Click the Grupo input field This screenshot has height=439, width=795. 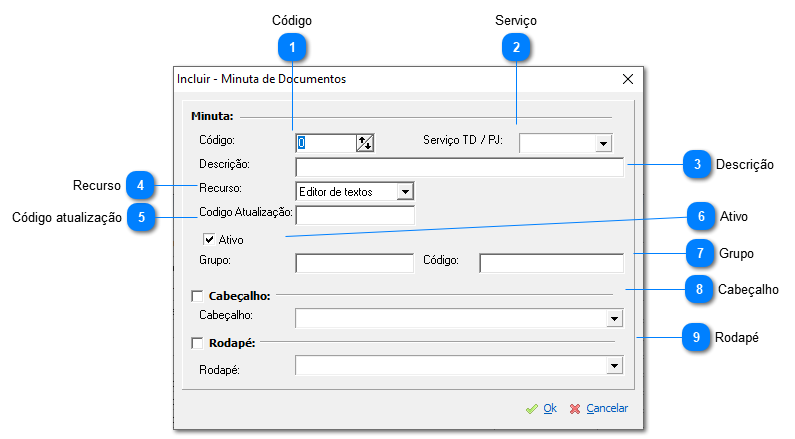[x=354, y=263]
